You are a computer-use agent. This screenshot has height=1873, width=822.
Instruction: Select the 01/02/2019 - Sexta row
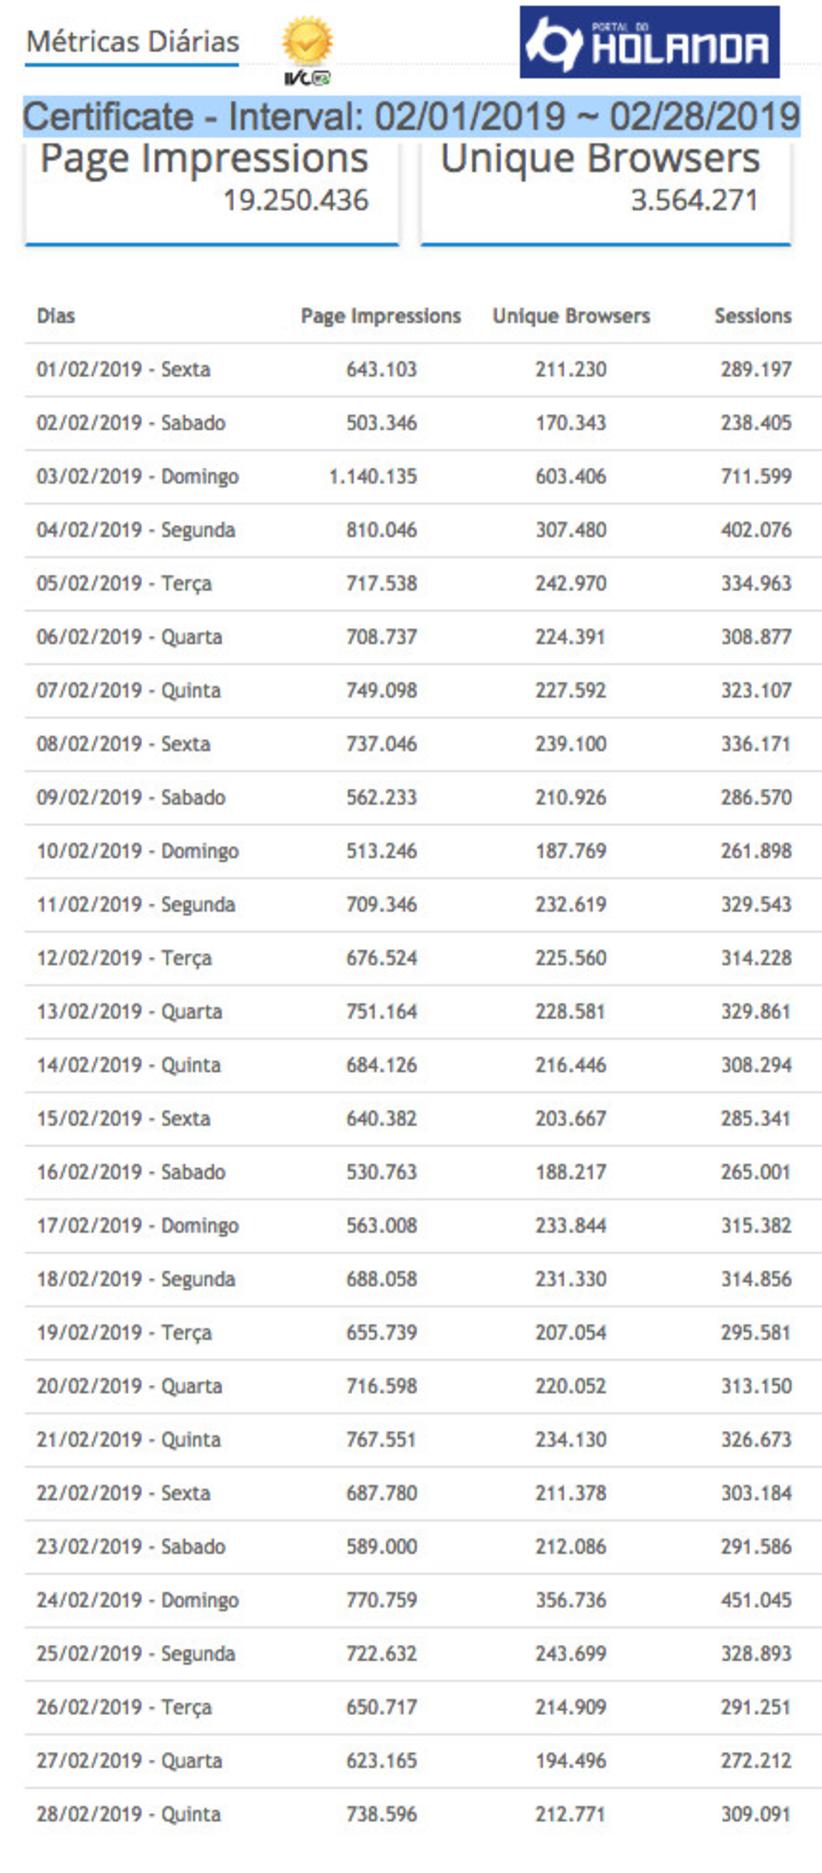[x=124, y=370]
